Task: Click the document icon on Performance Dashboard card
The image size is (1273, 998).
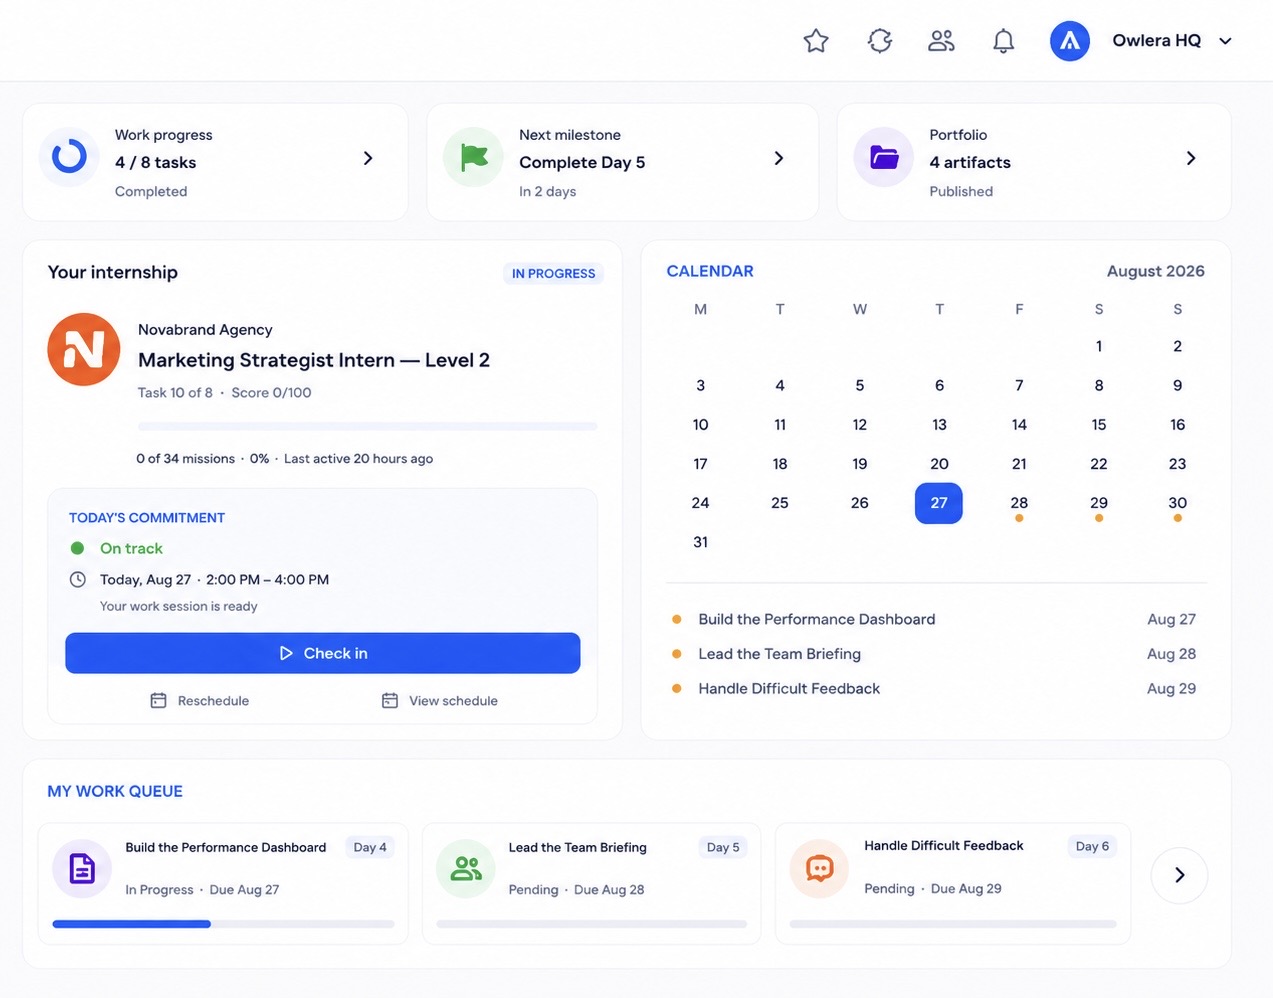Action: tap(82, 869)
